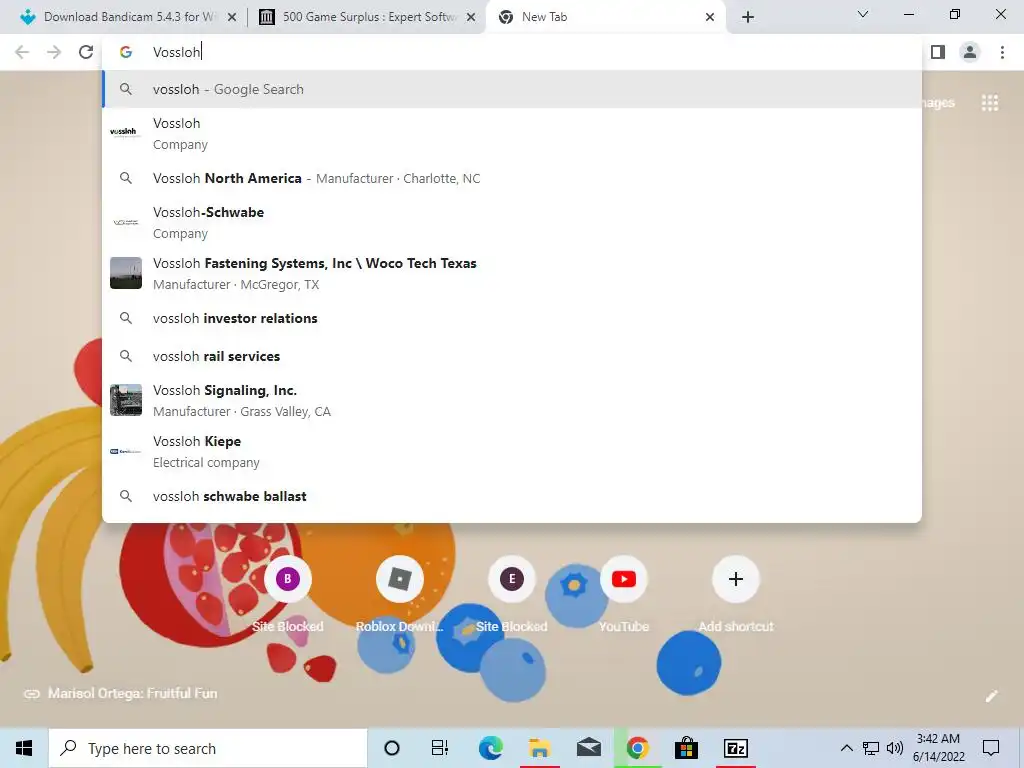Image resolution: width=1024 pixels, height=768 pixels.
Task: Close the 500 Game Surplus tab
Action: (470, 17)
